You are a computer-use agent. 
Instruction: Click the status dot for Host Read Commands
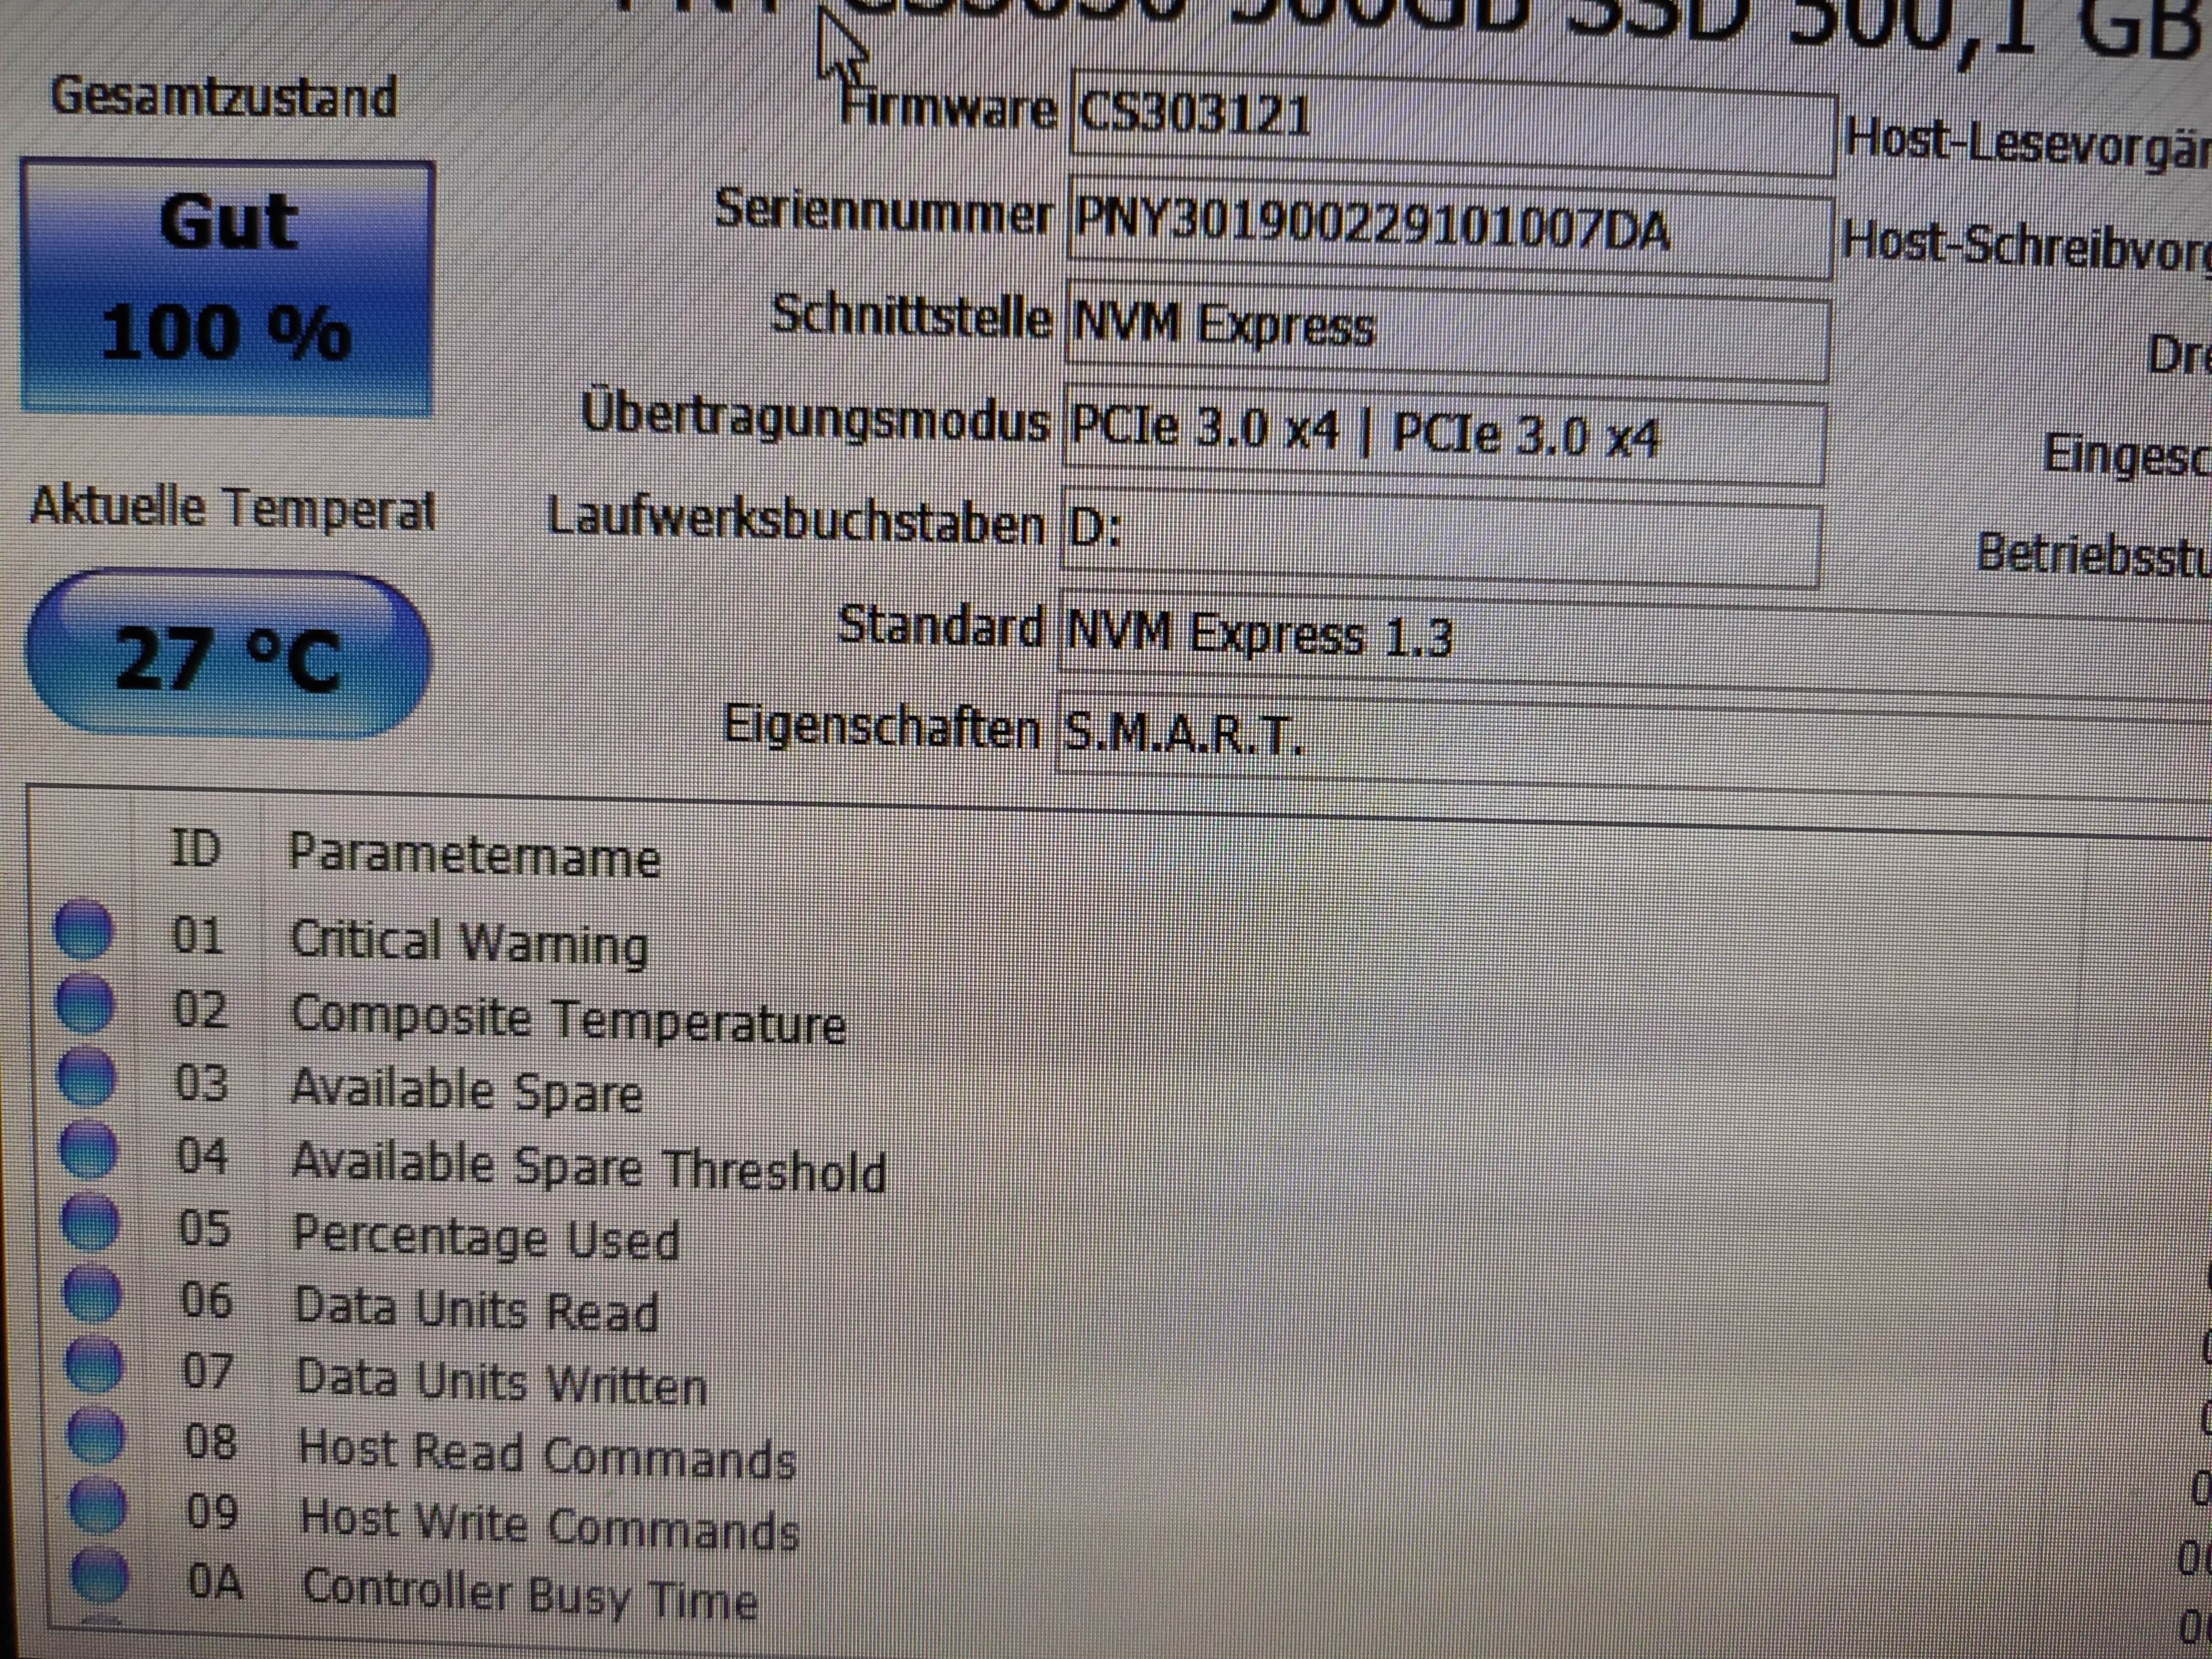[x=97, y=1436]
